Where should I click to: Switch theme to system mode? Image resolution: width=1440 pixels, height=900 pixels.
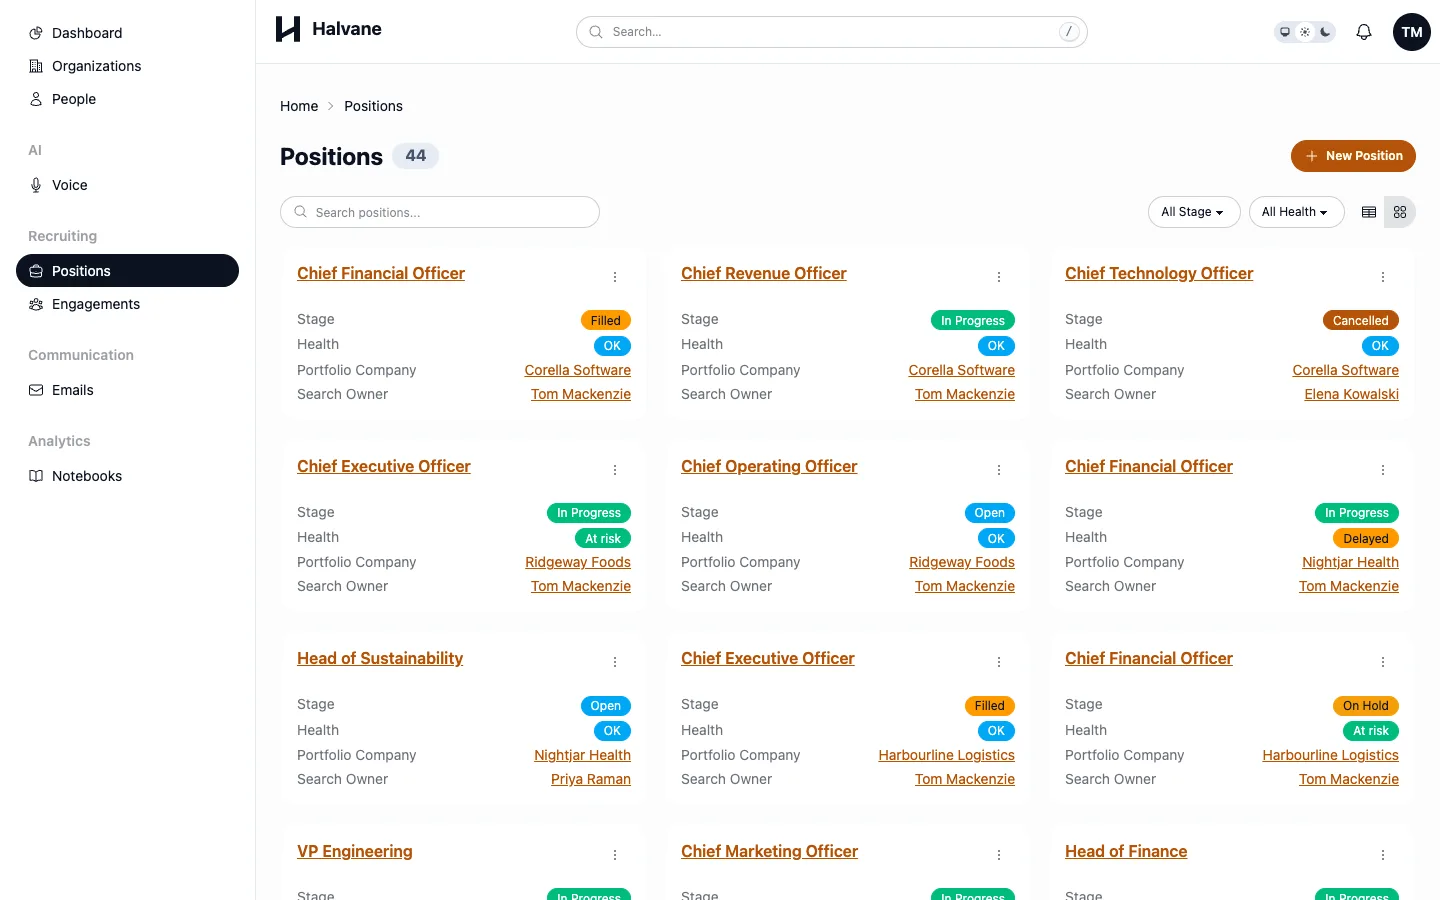pyautogui.click(x=1285, y=32)
